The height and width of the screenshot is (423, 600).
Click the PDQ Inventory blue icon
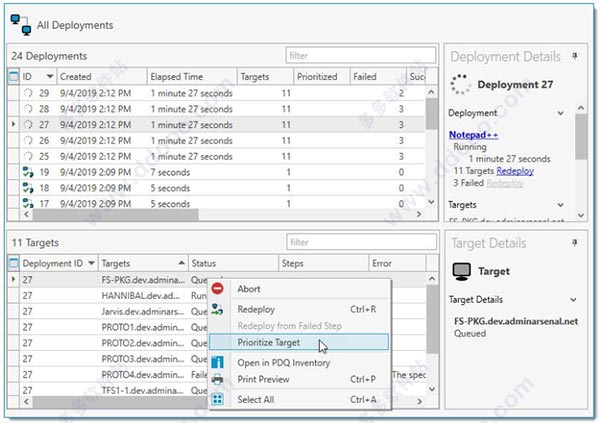217,362
